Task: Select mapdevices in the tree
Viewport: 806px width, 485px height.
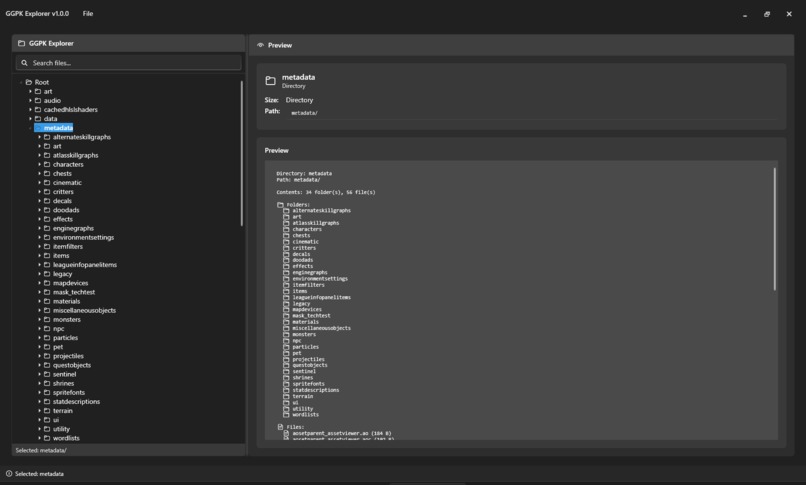Action: click(70, 283)
